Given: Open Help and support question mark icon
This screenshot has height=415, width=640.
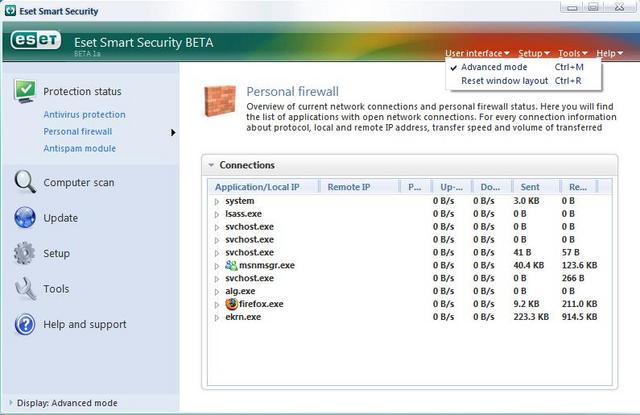Looking at the screenshot, I should coord(25,324).
